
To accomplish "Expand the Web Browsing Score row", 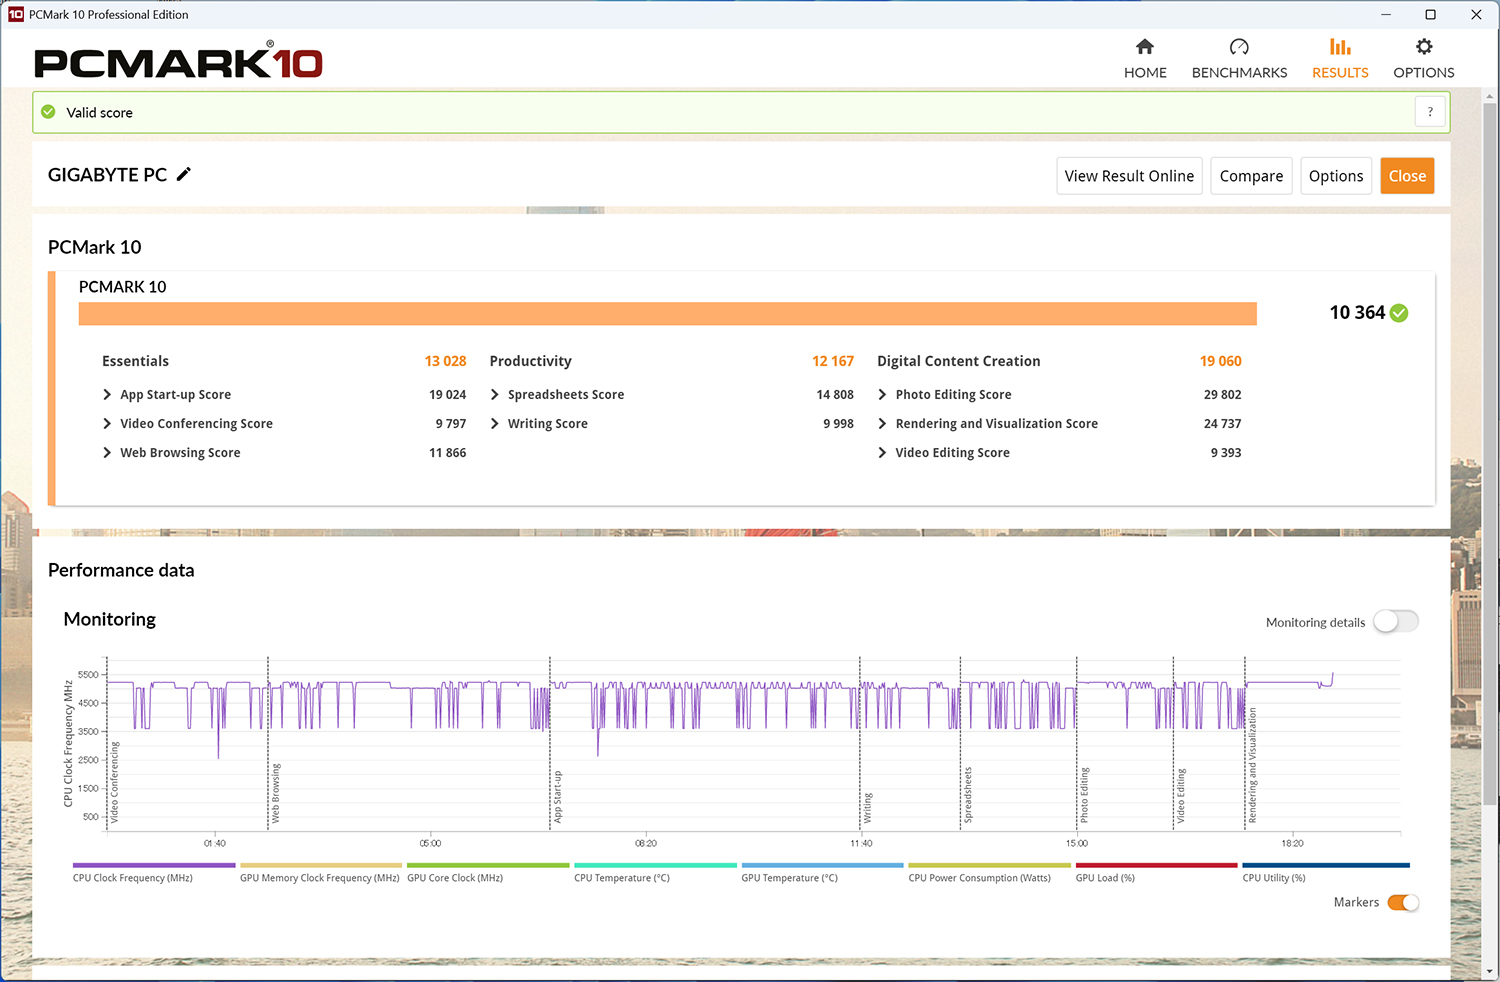I will point(107,453).
